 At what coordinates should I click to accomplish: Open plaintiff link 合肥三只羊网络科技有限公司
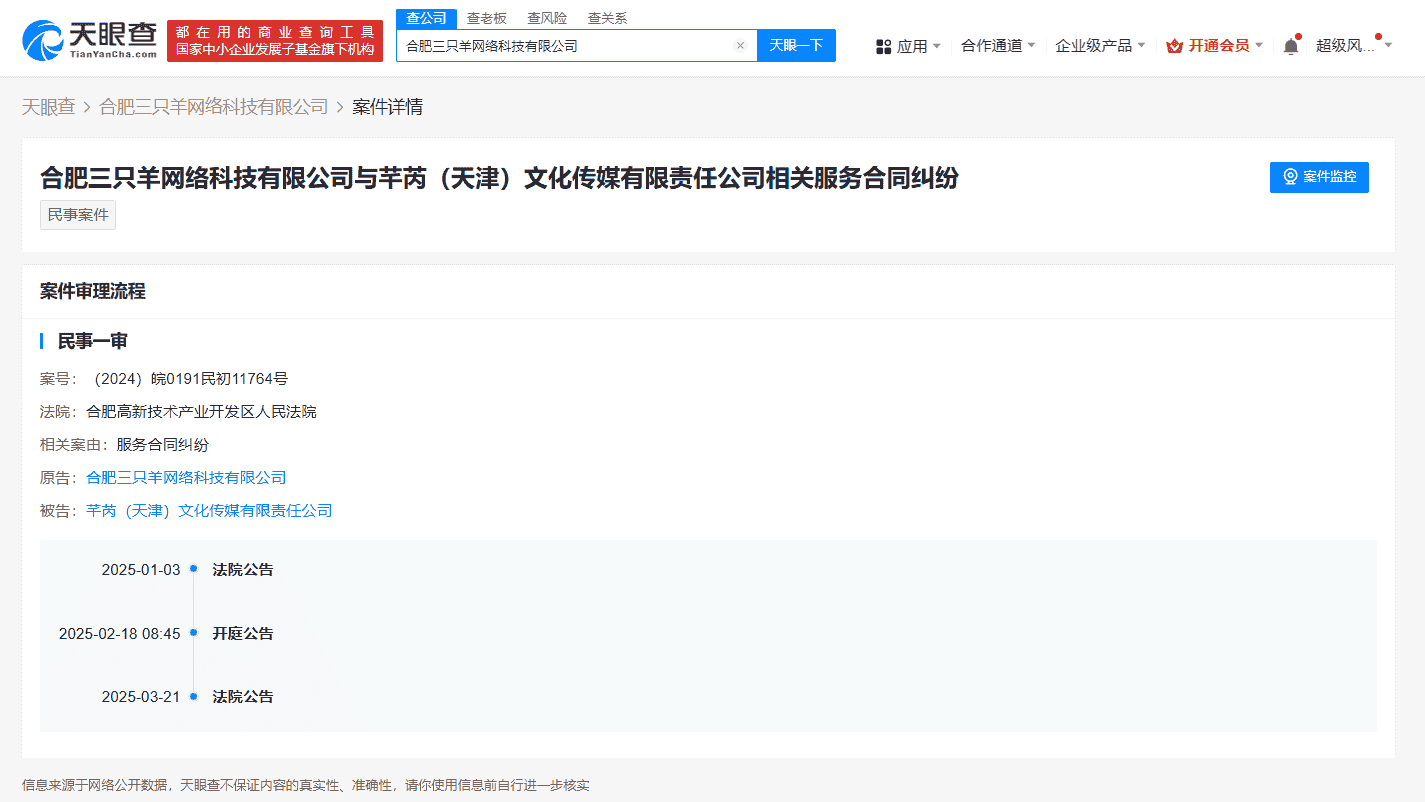click(x=186, y=478)
